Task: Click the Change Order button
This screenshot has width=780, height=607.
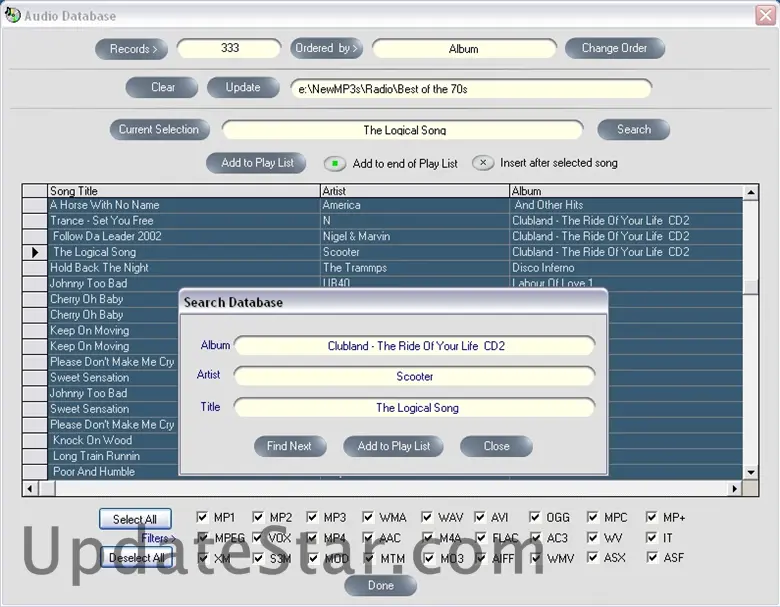Action: (615, 48)
